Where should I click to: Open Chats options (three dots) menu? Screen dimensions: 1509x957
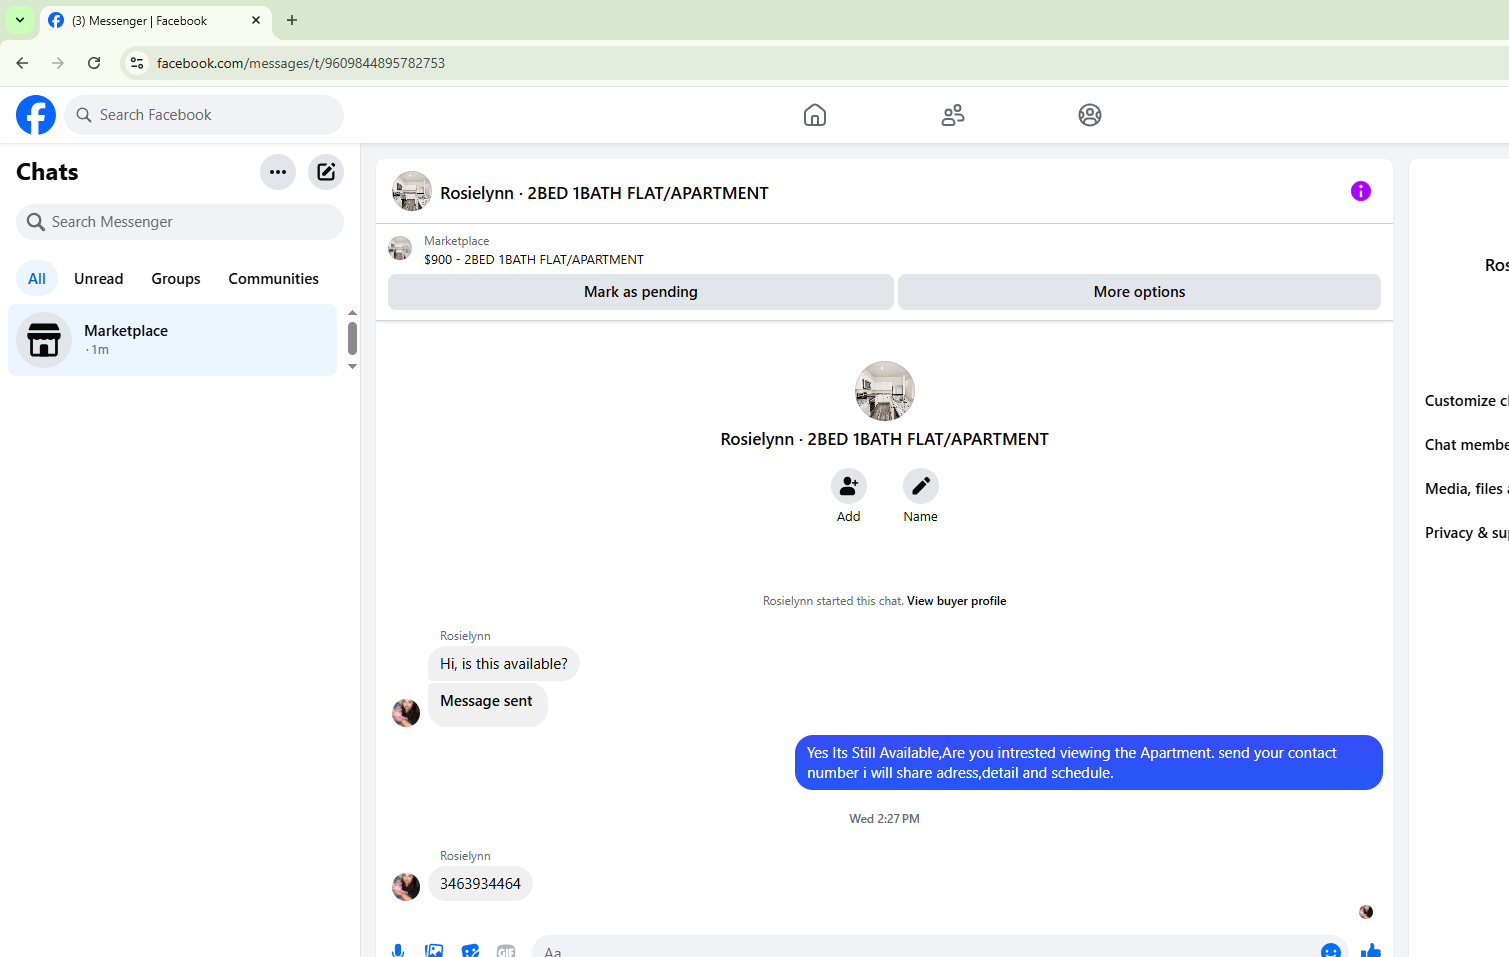pos(278,172)
